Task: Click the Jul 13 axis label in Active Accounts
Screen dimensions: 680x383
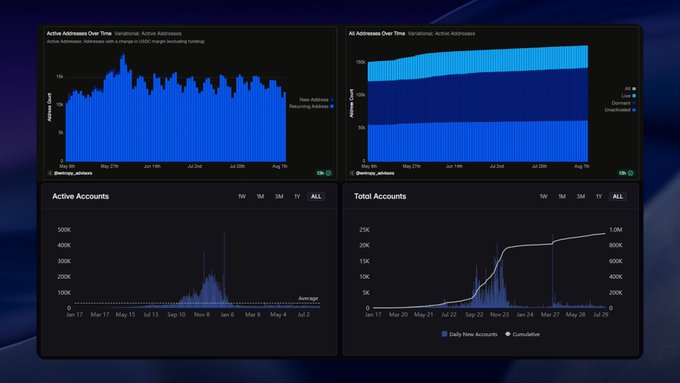Action: 150,314
